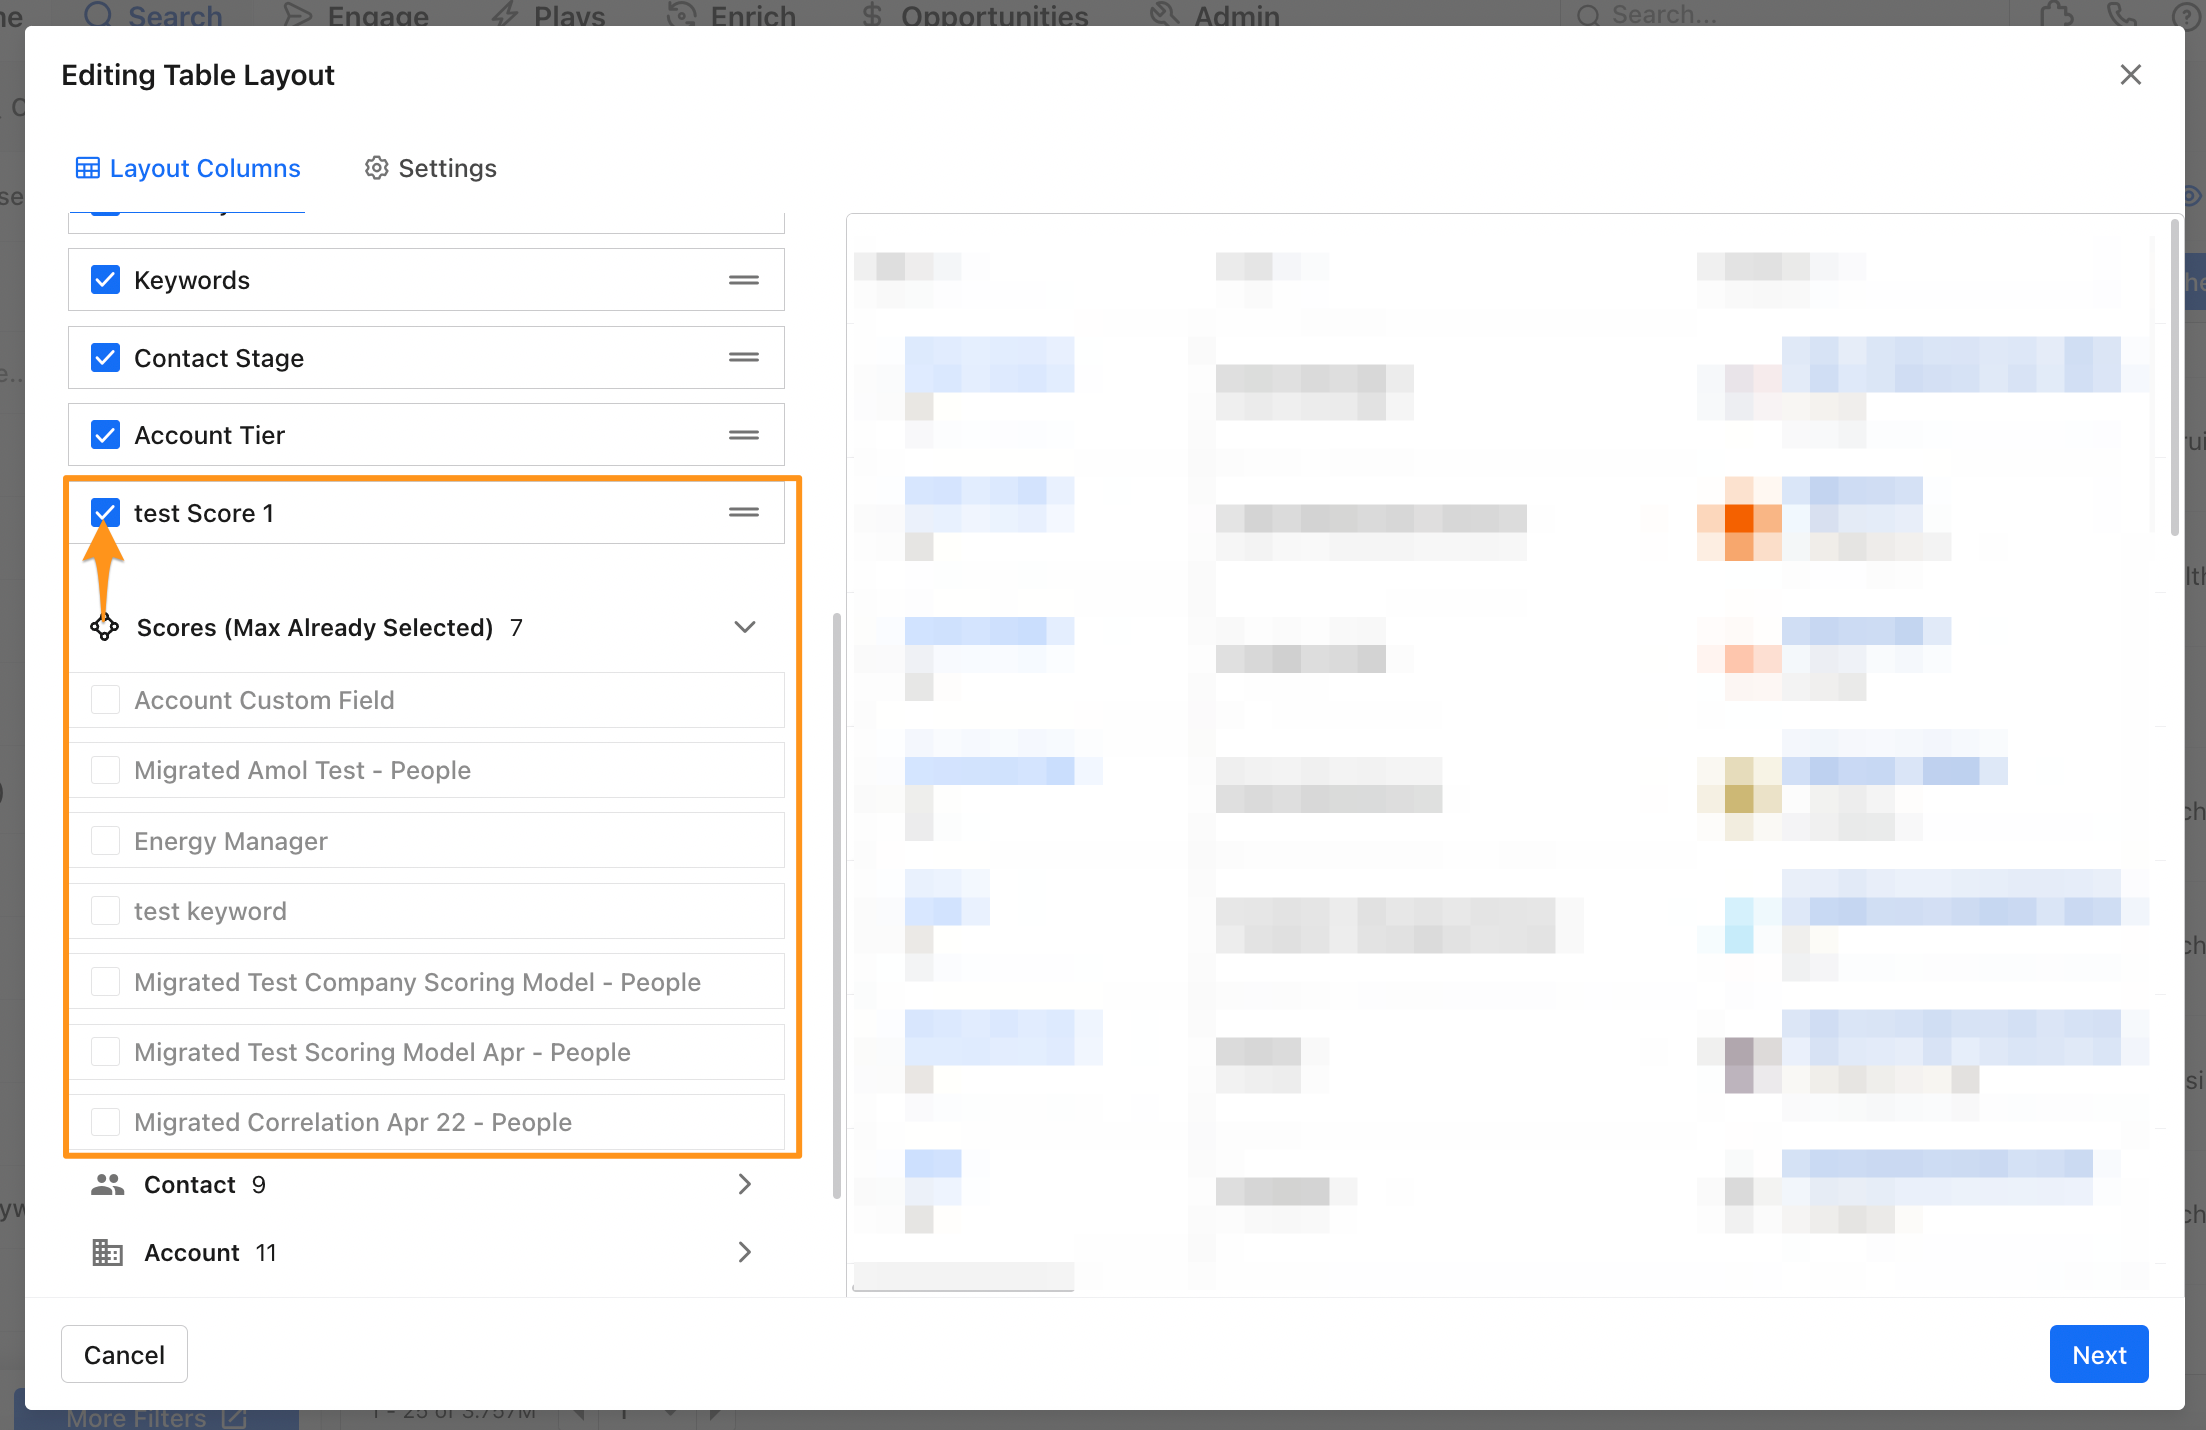Grab the Keywords row drag handle

coord(743,280)
